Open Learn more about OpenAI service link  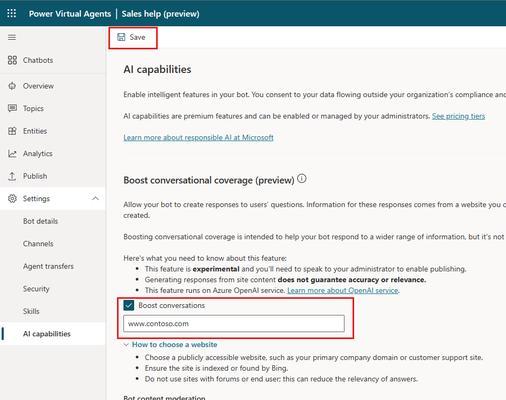pyautogui.click(x=343, y=290)
